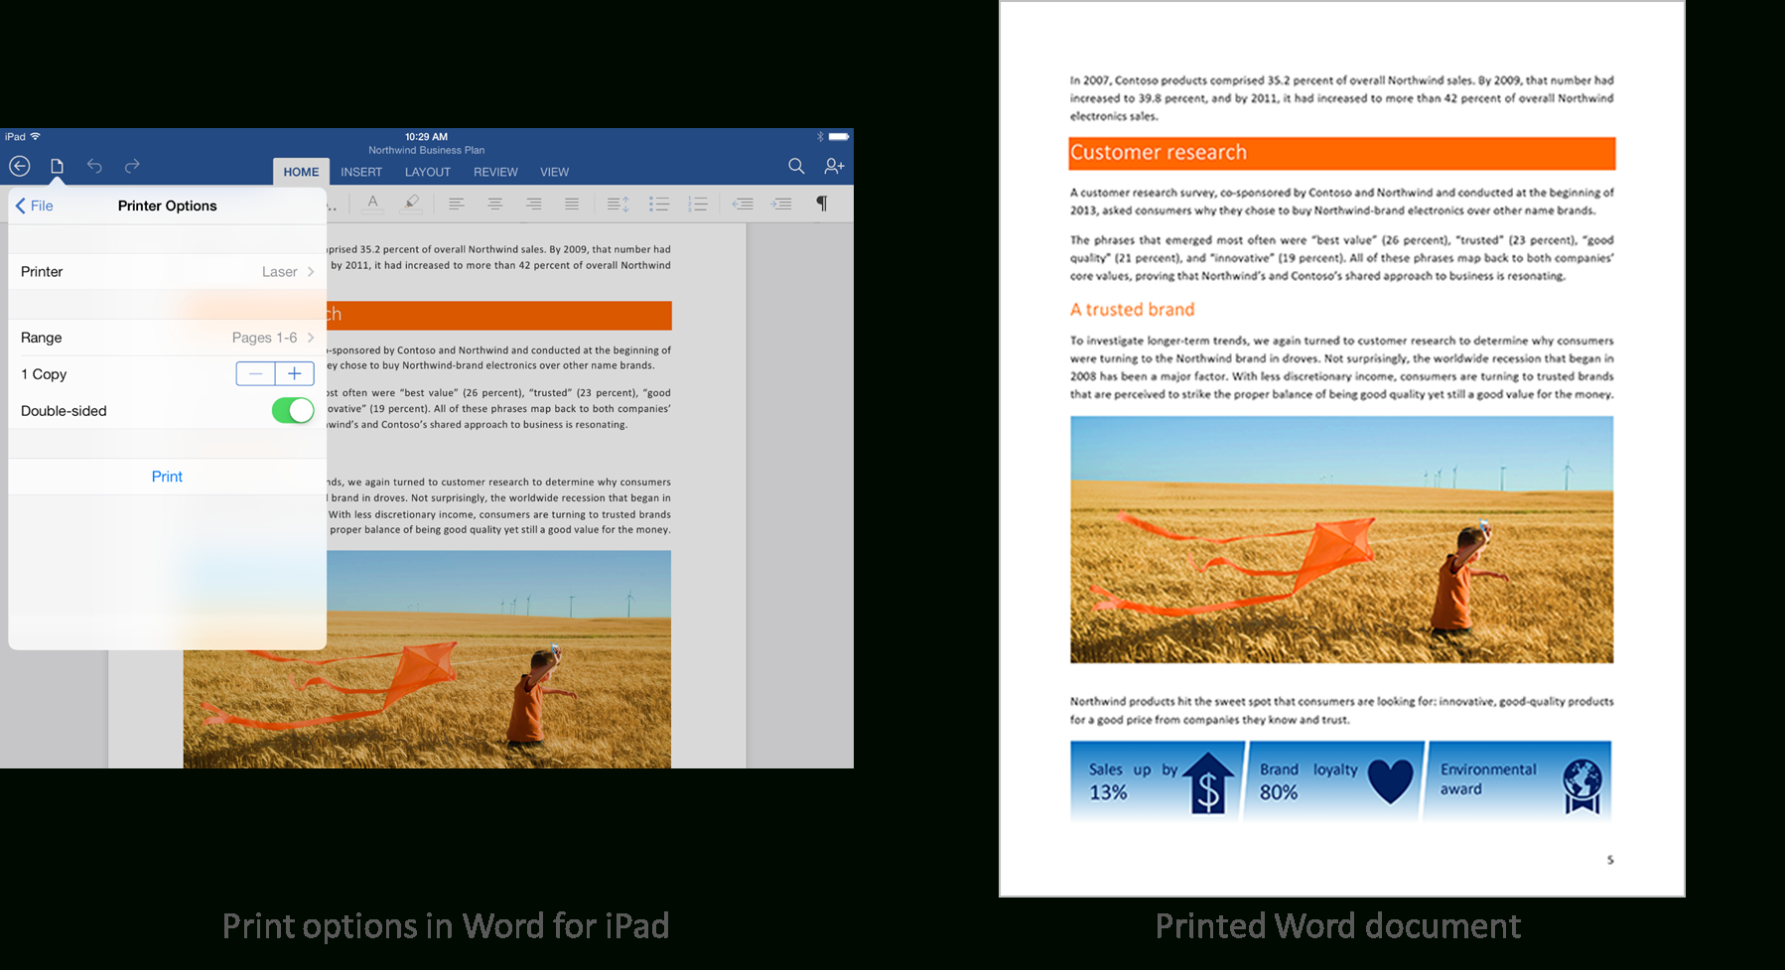The width and height of the screenshot is (1785, 970).
Task: Select the Undo icon
Action: click(x=94, y=166)
